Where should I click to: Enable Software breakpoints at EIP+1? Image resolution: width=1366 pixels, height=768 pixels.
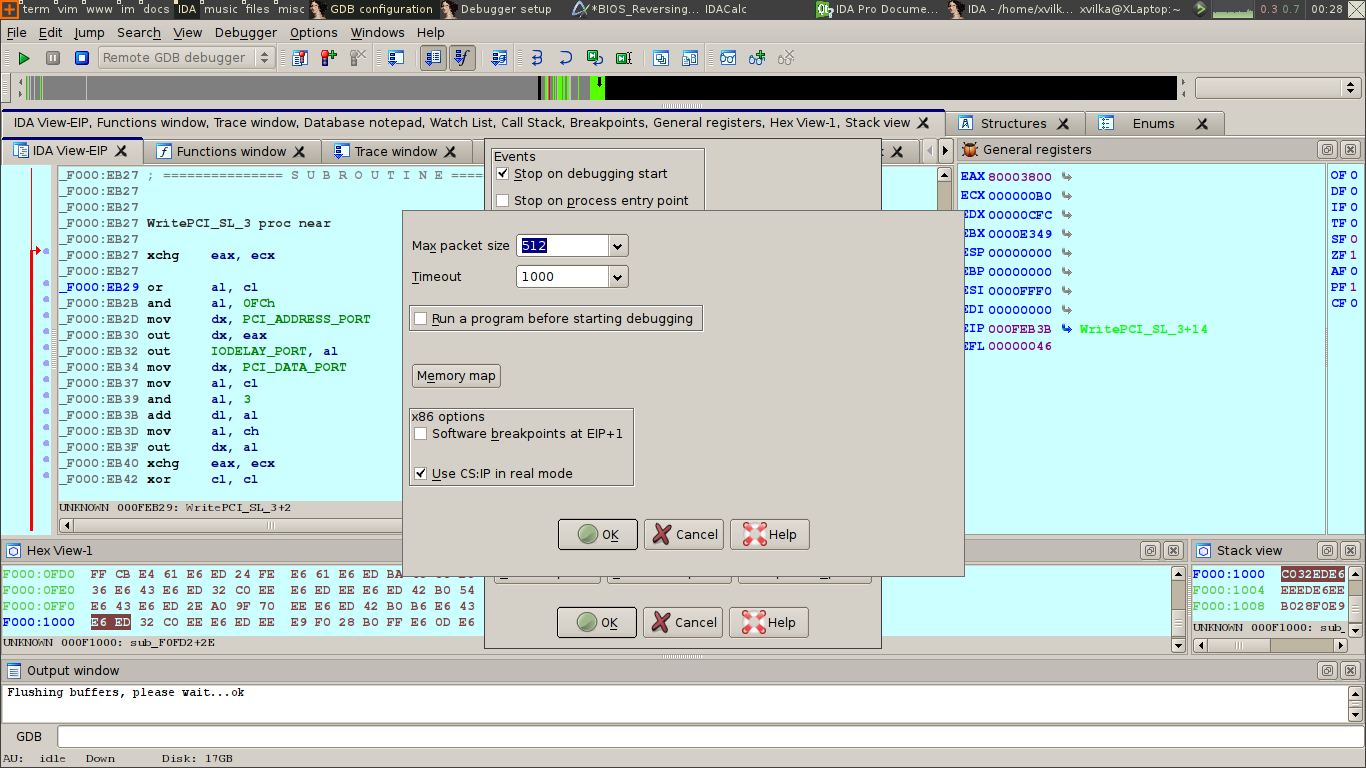[421, 433]
